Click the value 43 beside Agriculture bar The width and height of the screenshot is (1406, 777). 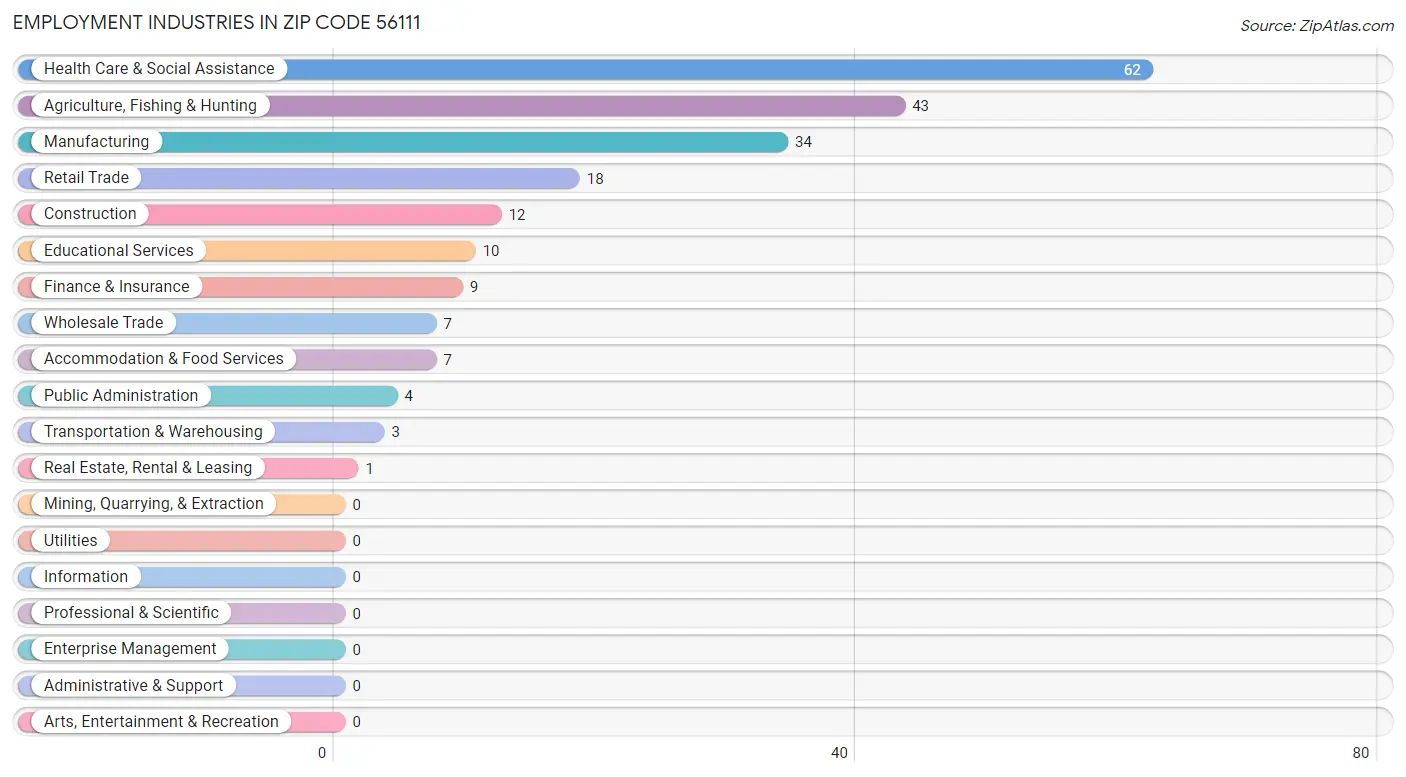pyautogui.click(x=921, y=106)
